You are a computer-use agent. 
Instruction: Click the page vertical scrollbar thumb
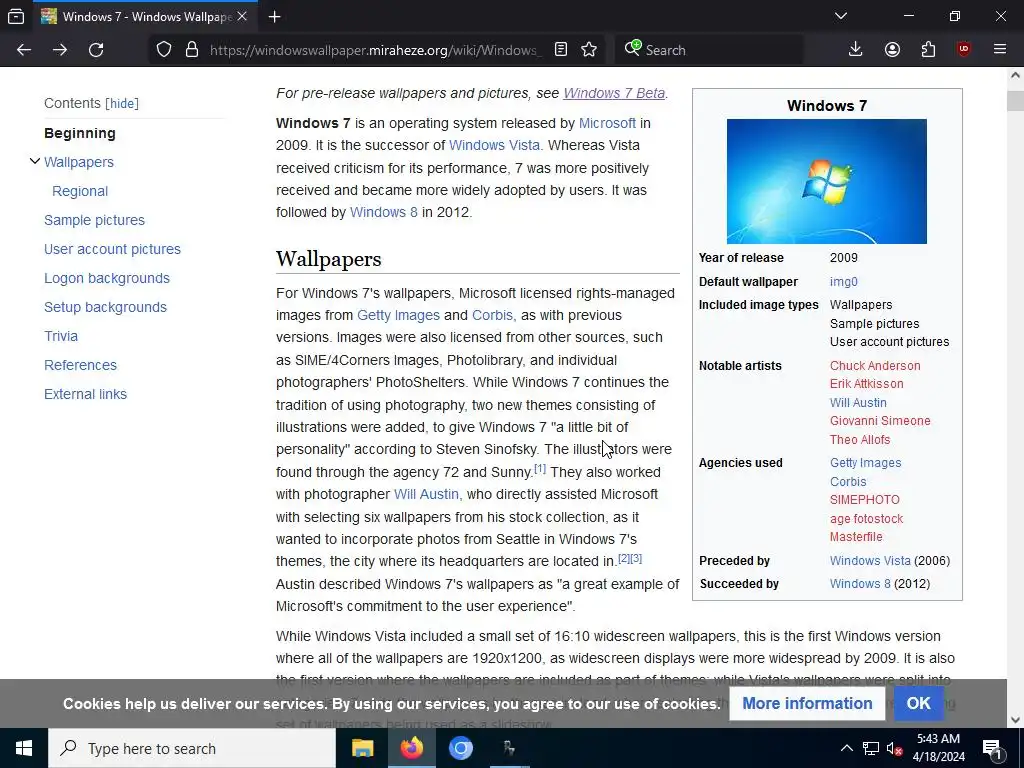pyautogui.click(x=1016, y=101)
